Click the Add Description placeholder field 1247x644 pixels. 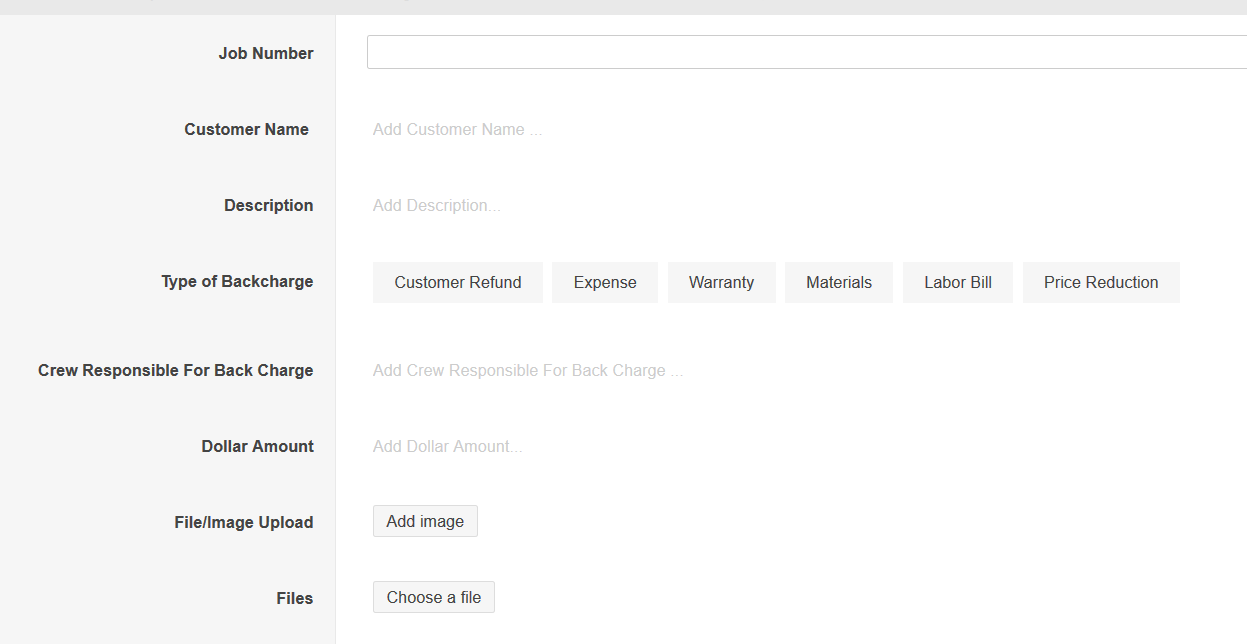pyautogui.click(x=436, y=206)
